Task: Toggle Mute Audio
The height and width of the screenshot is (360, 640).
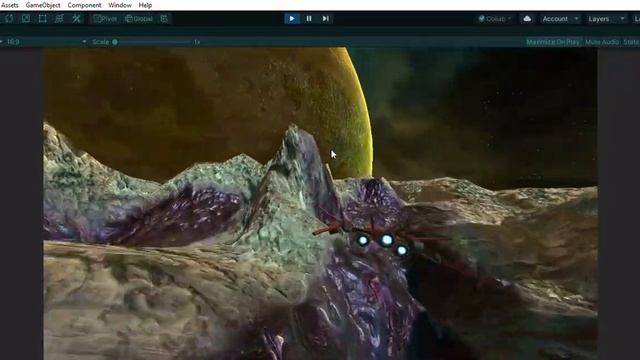Action: pyautogui.click(x=602, y=42)
